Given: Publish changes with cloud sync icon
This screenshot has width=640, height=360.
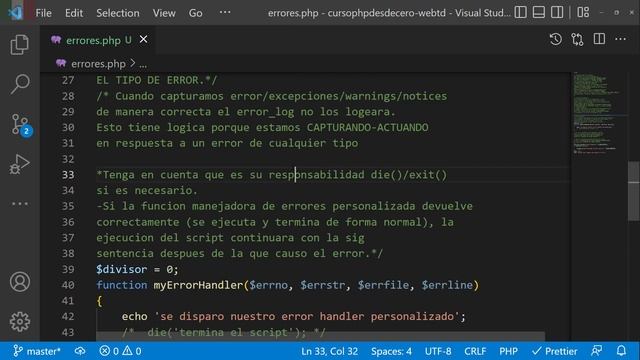Looking at the screenshot, I should pos(80,351).
